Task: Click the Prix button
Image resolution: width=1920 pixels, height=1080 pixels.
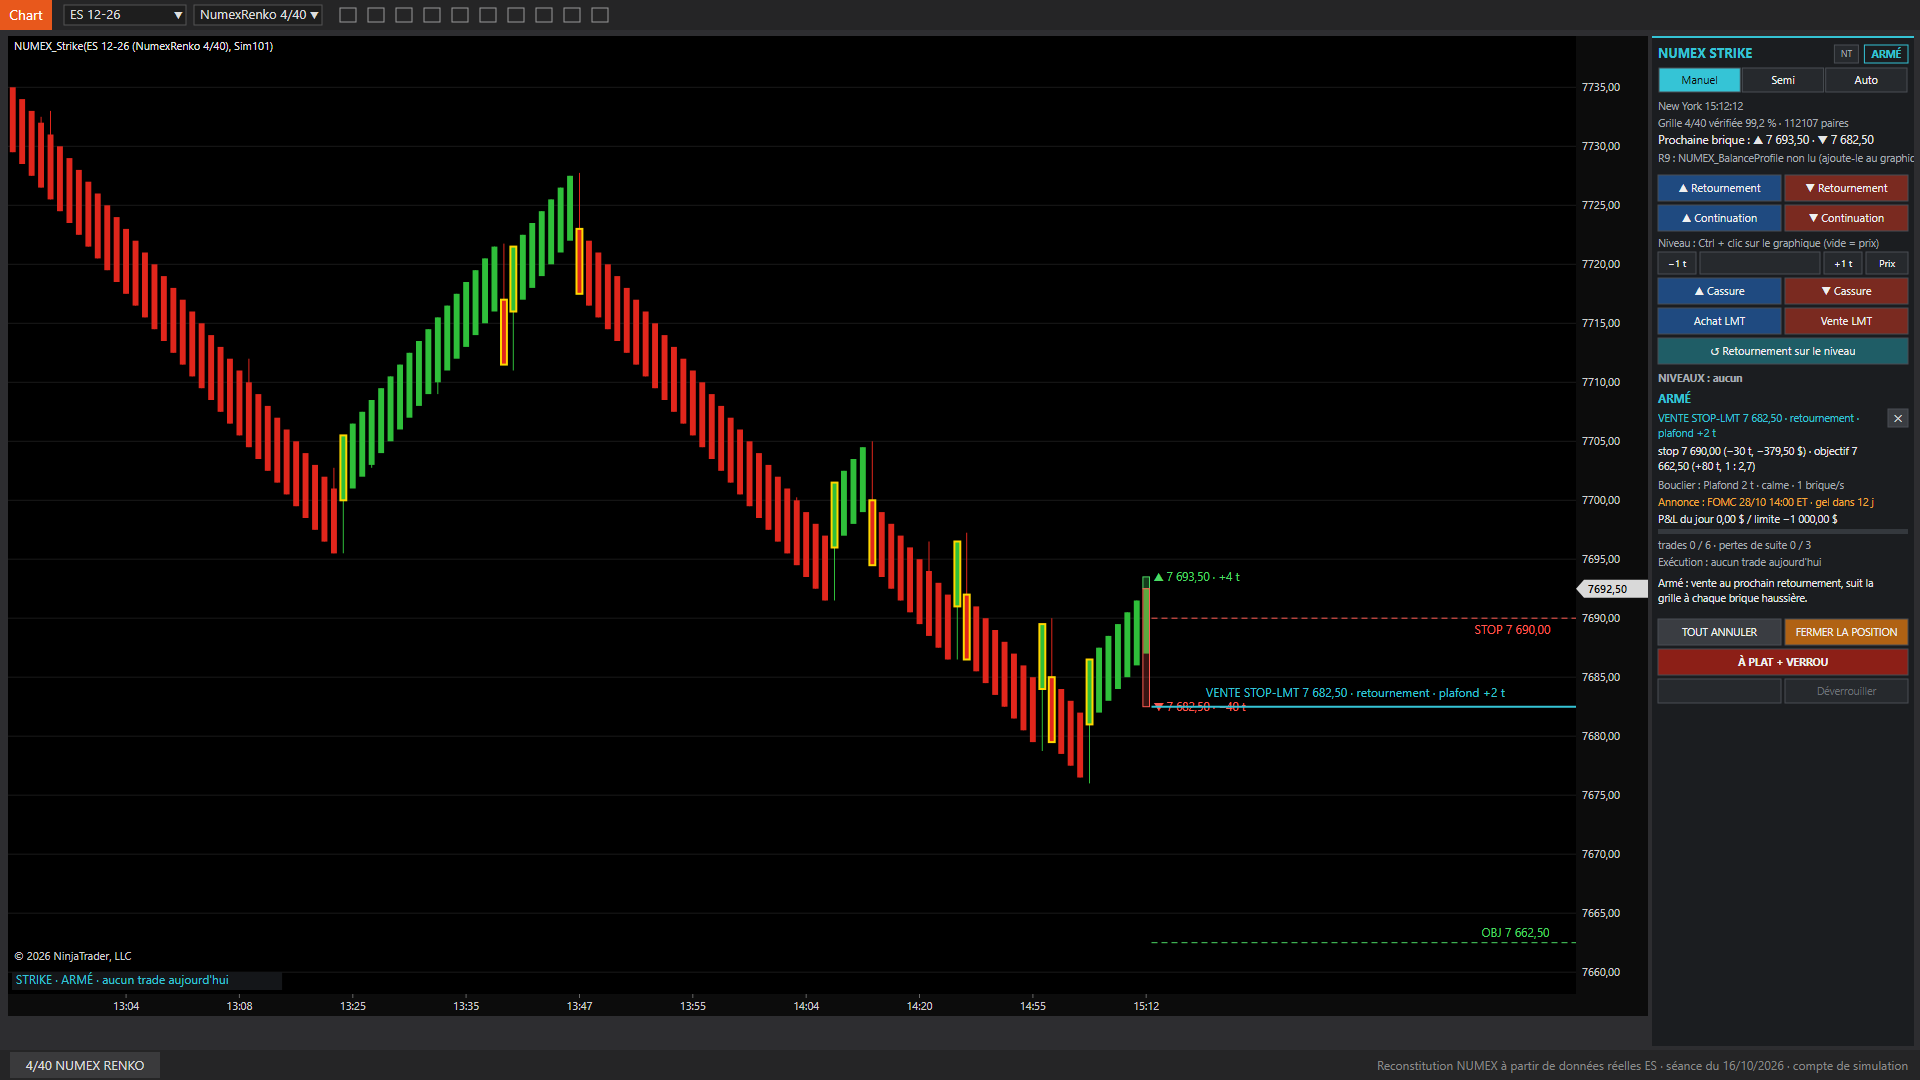Action: pos(1887,264)
